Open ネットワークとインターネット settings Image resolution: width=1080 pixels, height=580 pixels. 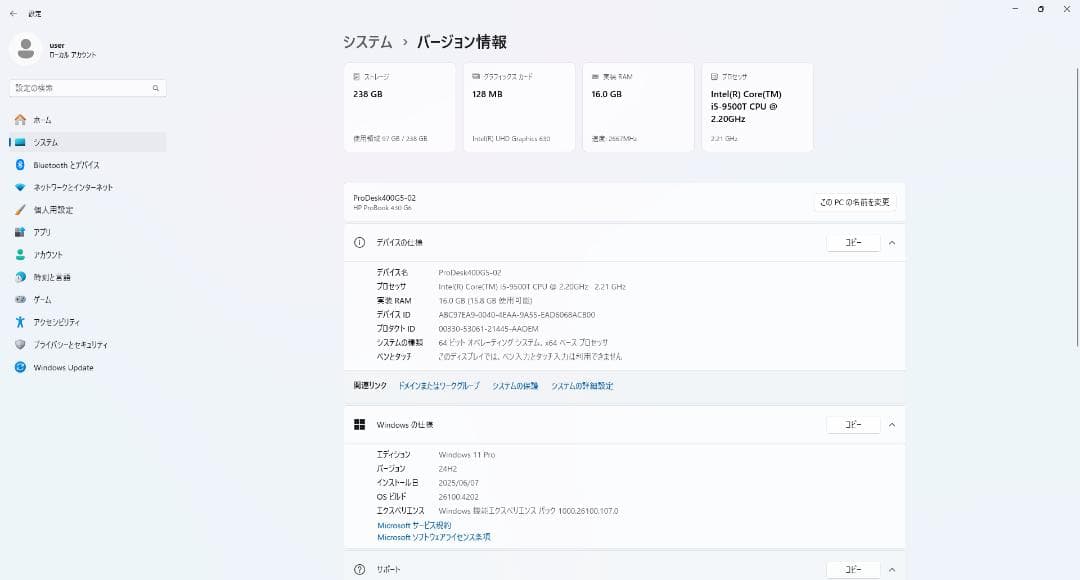point(72,187)
